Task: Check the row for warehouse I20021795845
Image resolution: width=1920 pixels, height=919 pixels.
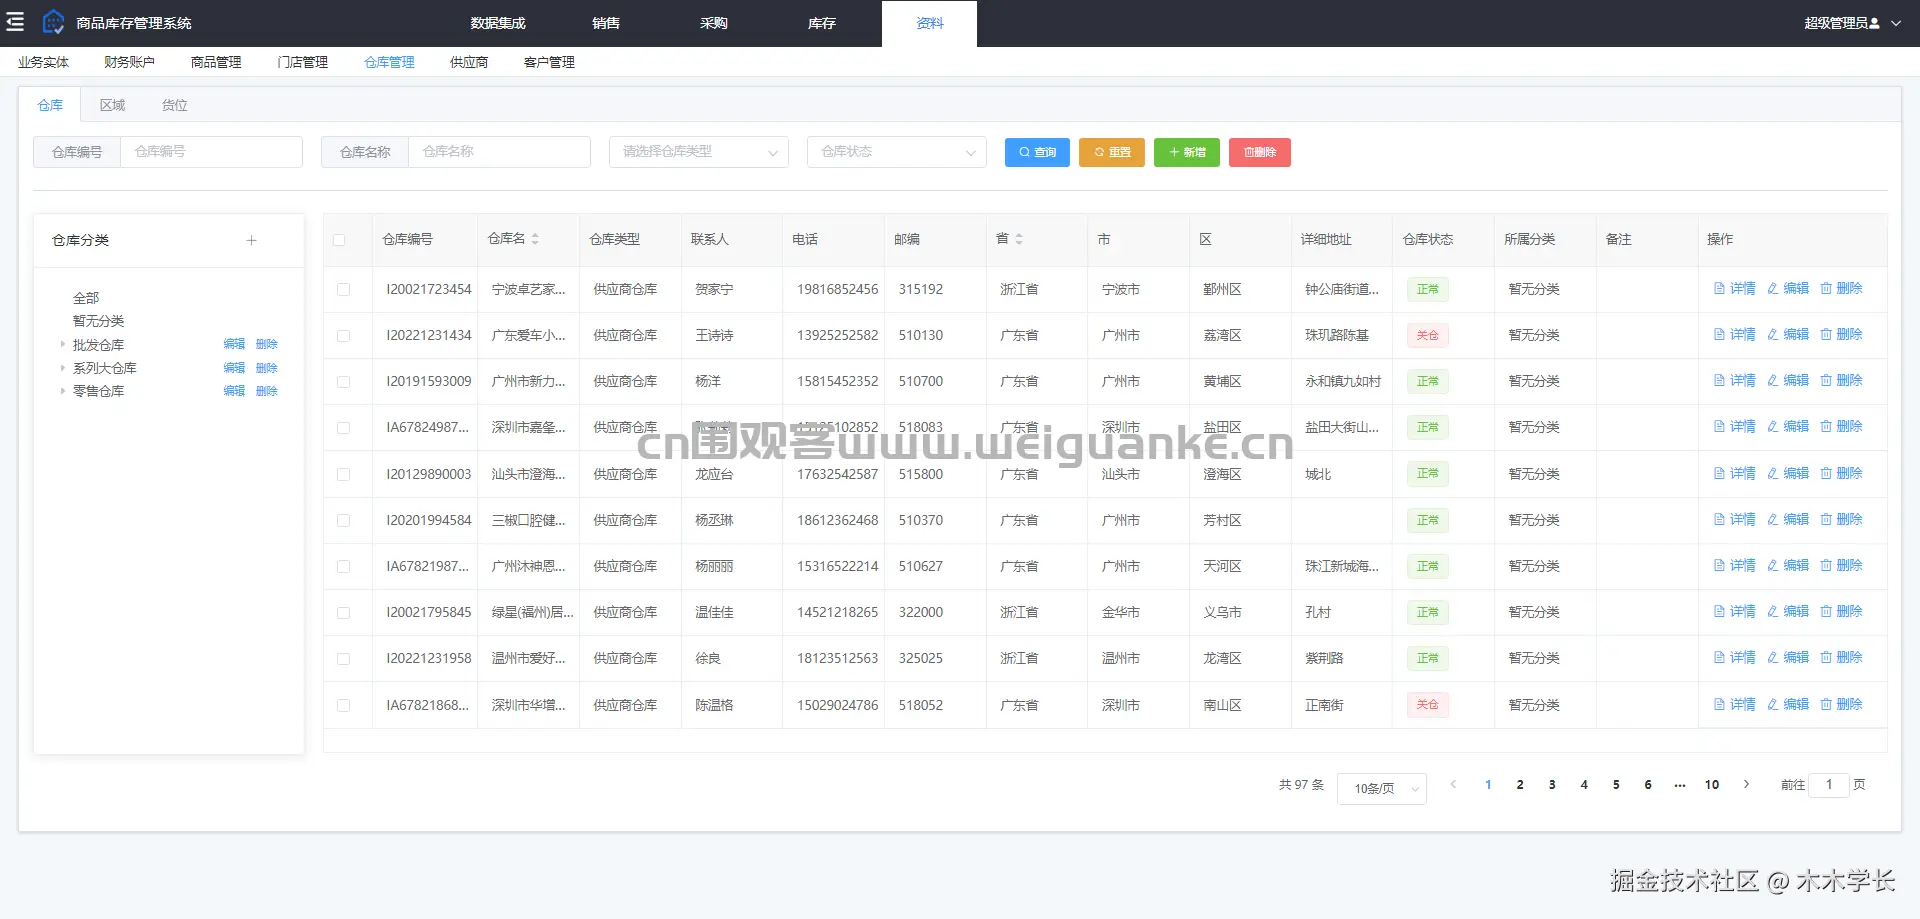Action: click(343, 612)
